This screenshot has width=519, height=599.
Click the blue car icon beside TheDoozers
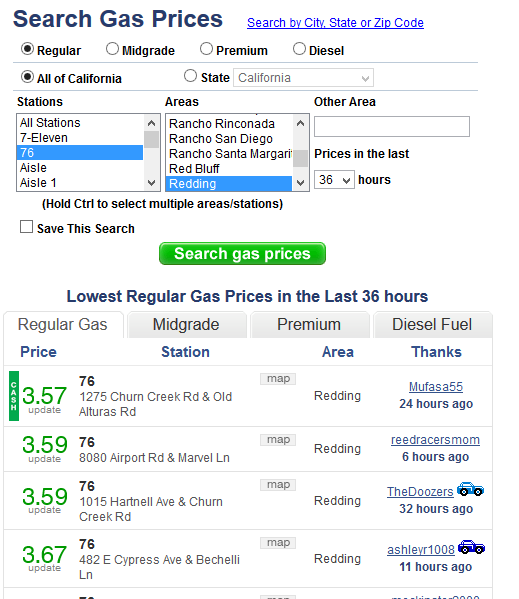[x=470, y=489]
